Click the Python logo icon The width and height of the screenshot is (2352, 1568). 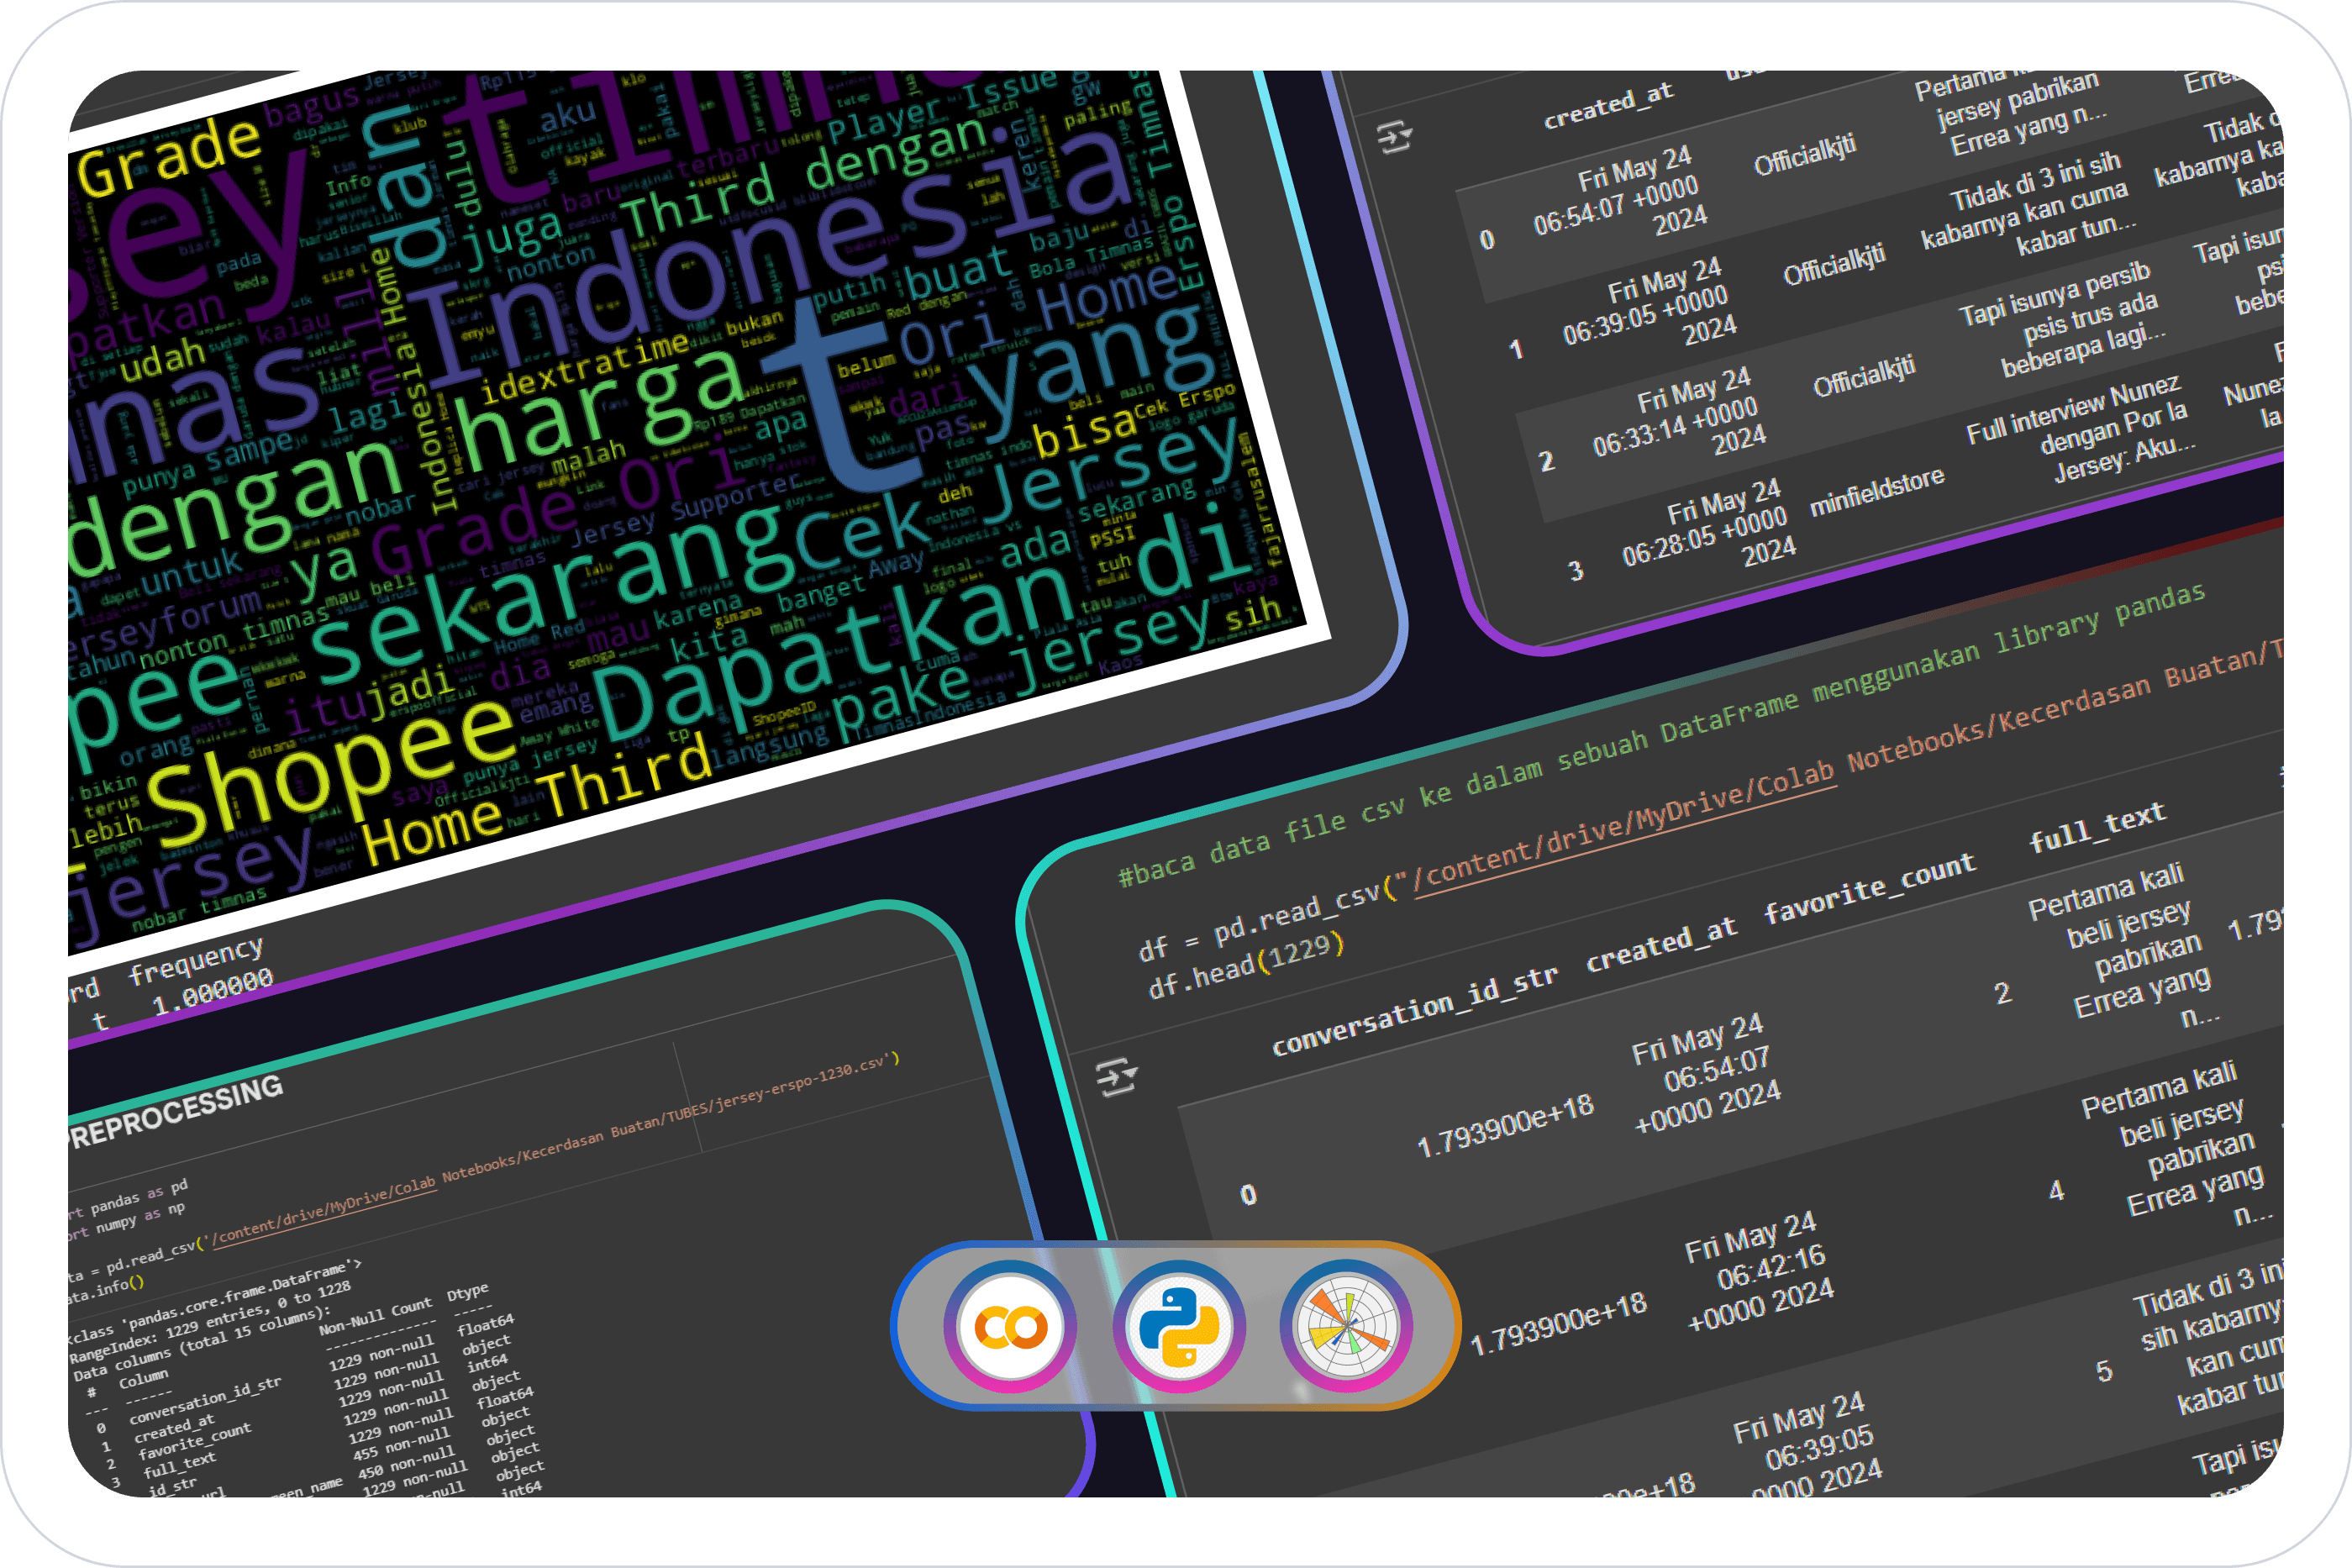tap(1179, 1326)
